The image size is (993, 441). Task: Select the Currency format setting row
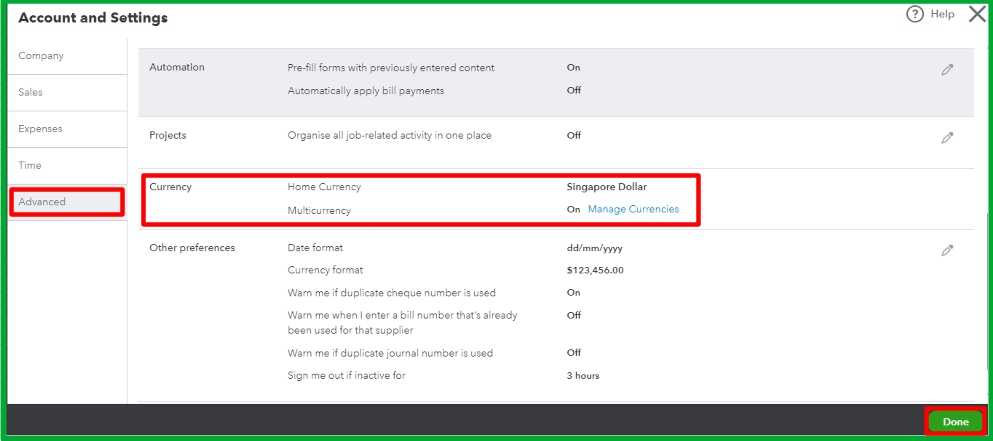point(325,270)
